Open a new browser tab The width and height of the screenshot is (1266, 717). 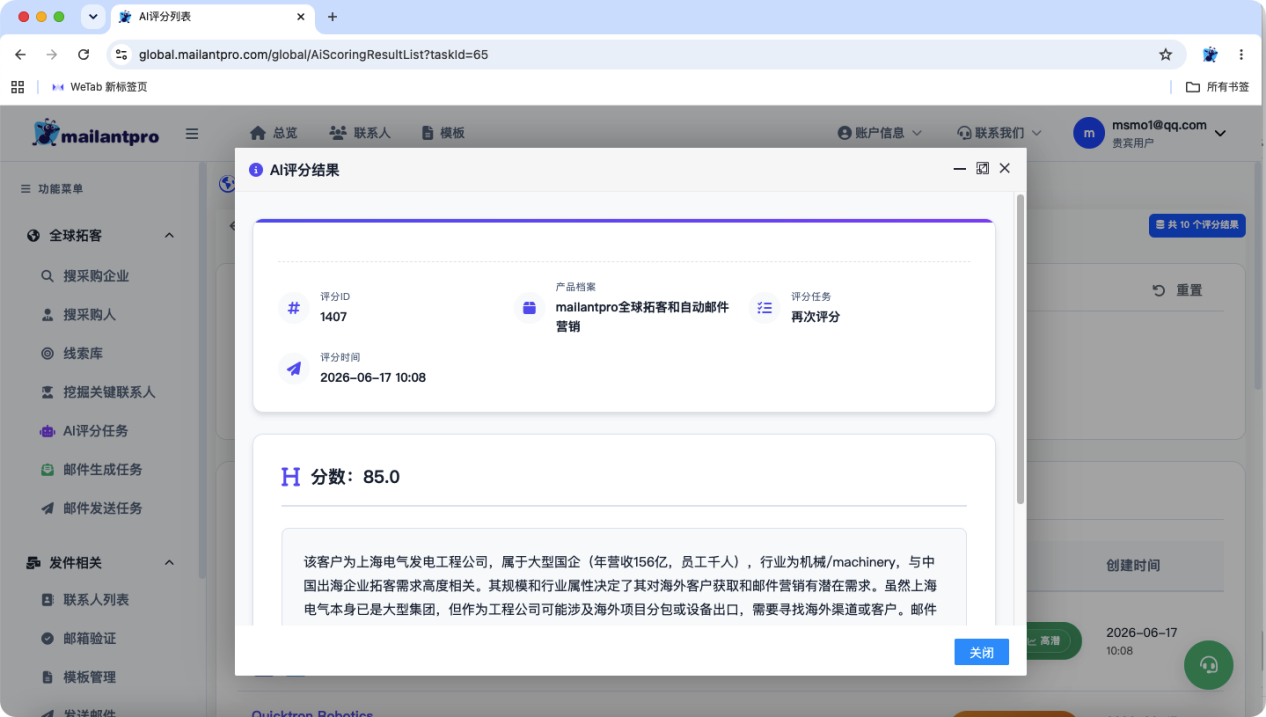tap(333, 17)
